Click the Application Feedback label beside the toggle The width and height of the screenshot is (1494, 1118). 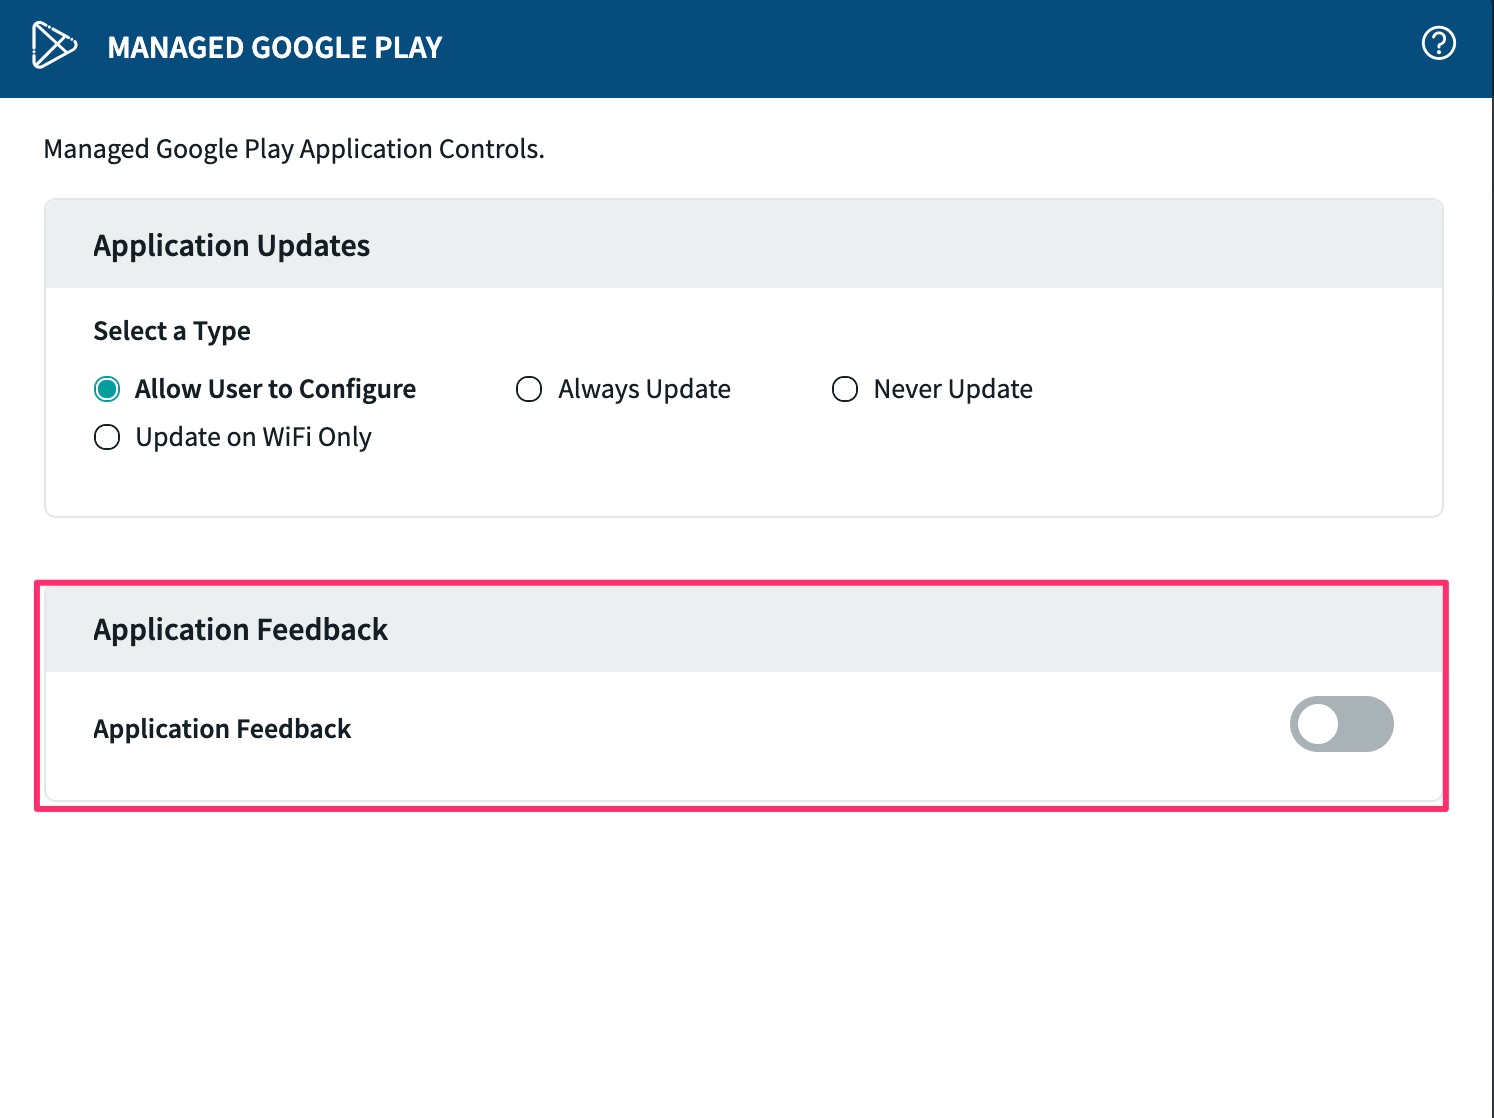click(222, 729)
